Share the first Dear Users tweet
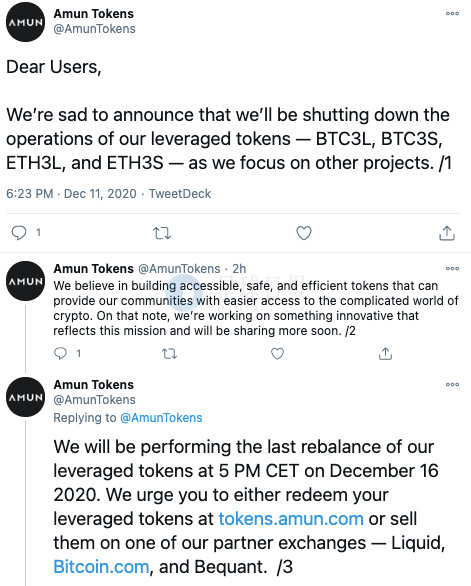 [447, 233]
